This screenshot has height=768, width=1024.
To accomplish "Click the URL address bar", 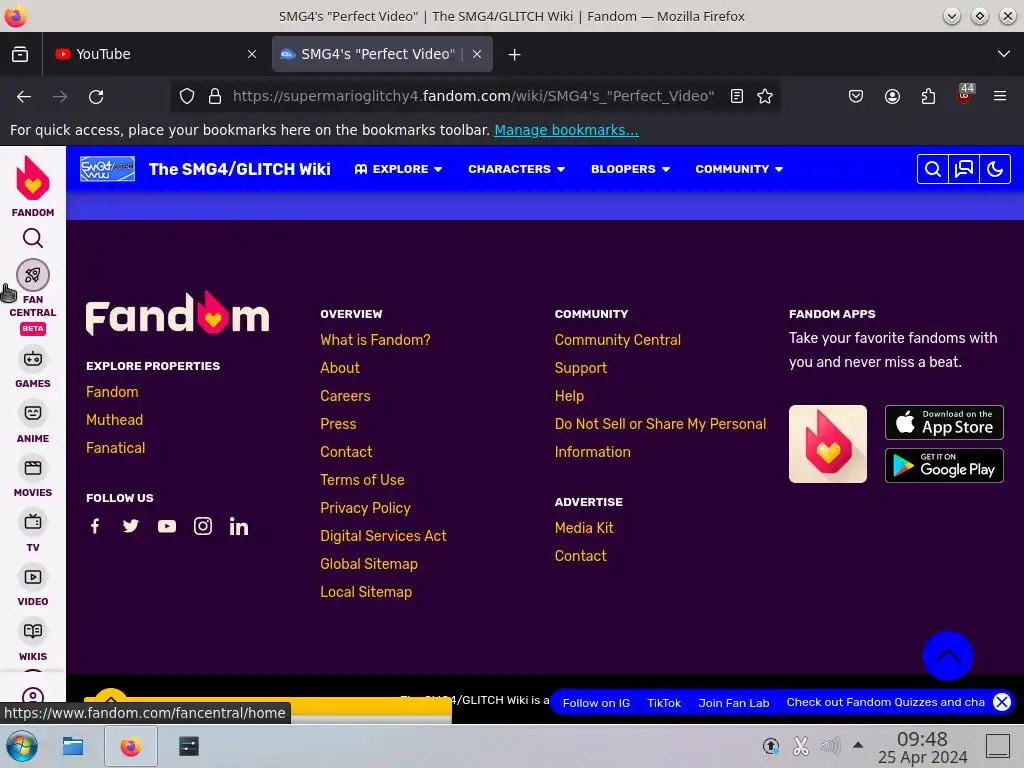I will pos(473,96).
